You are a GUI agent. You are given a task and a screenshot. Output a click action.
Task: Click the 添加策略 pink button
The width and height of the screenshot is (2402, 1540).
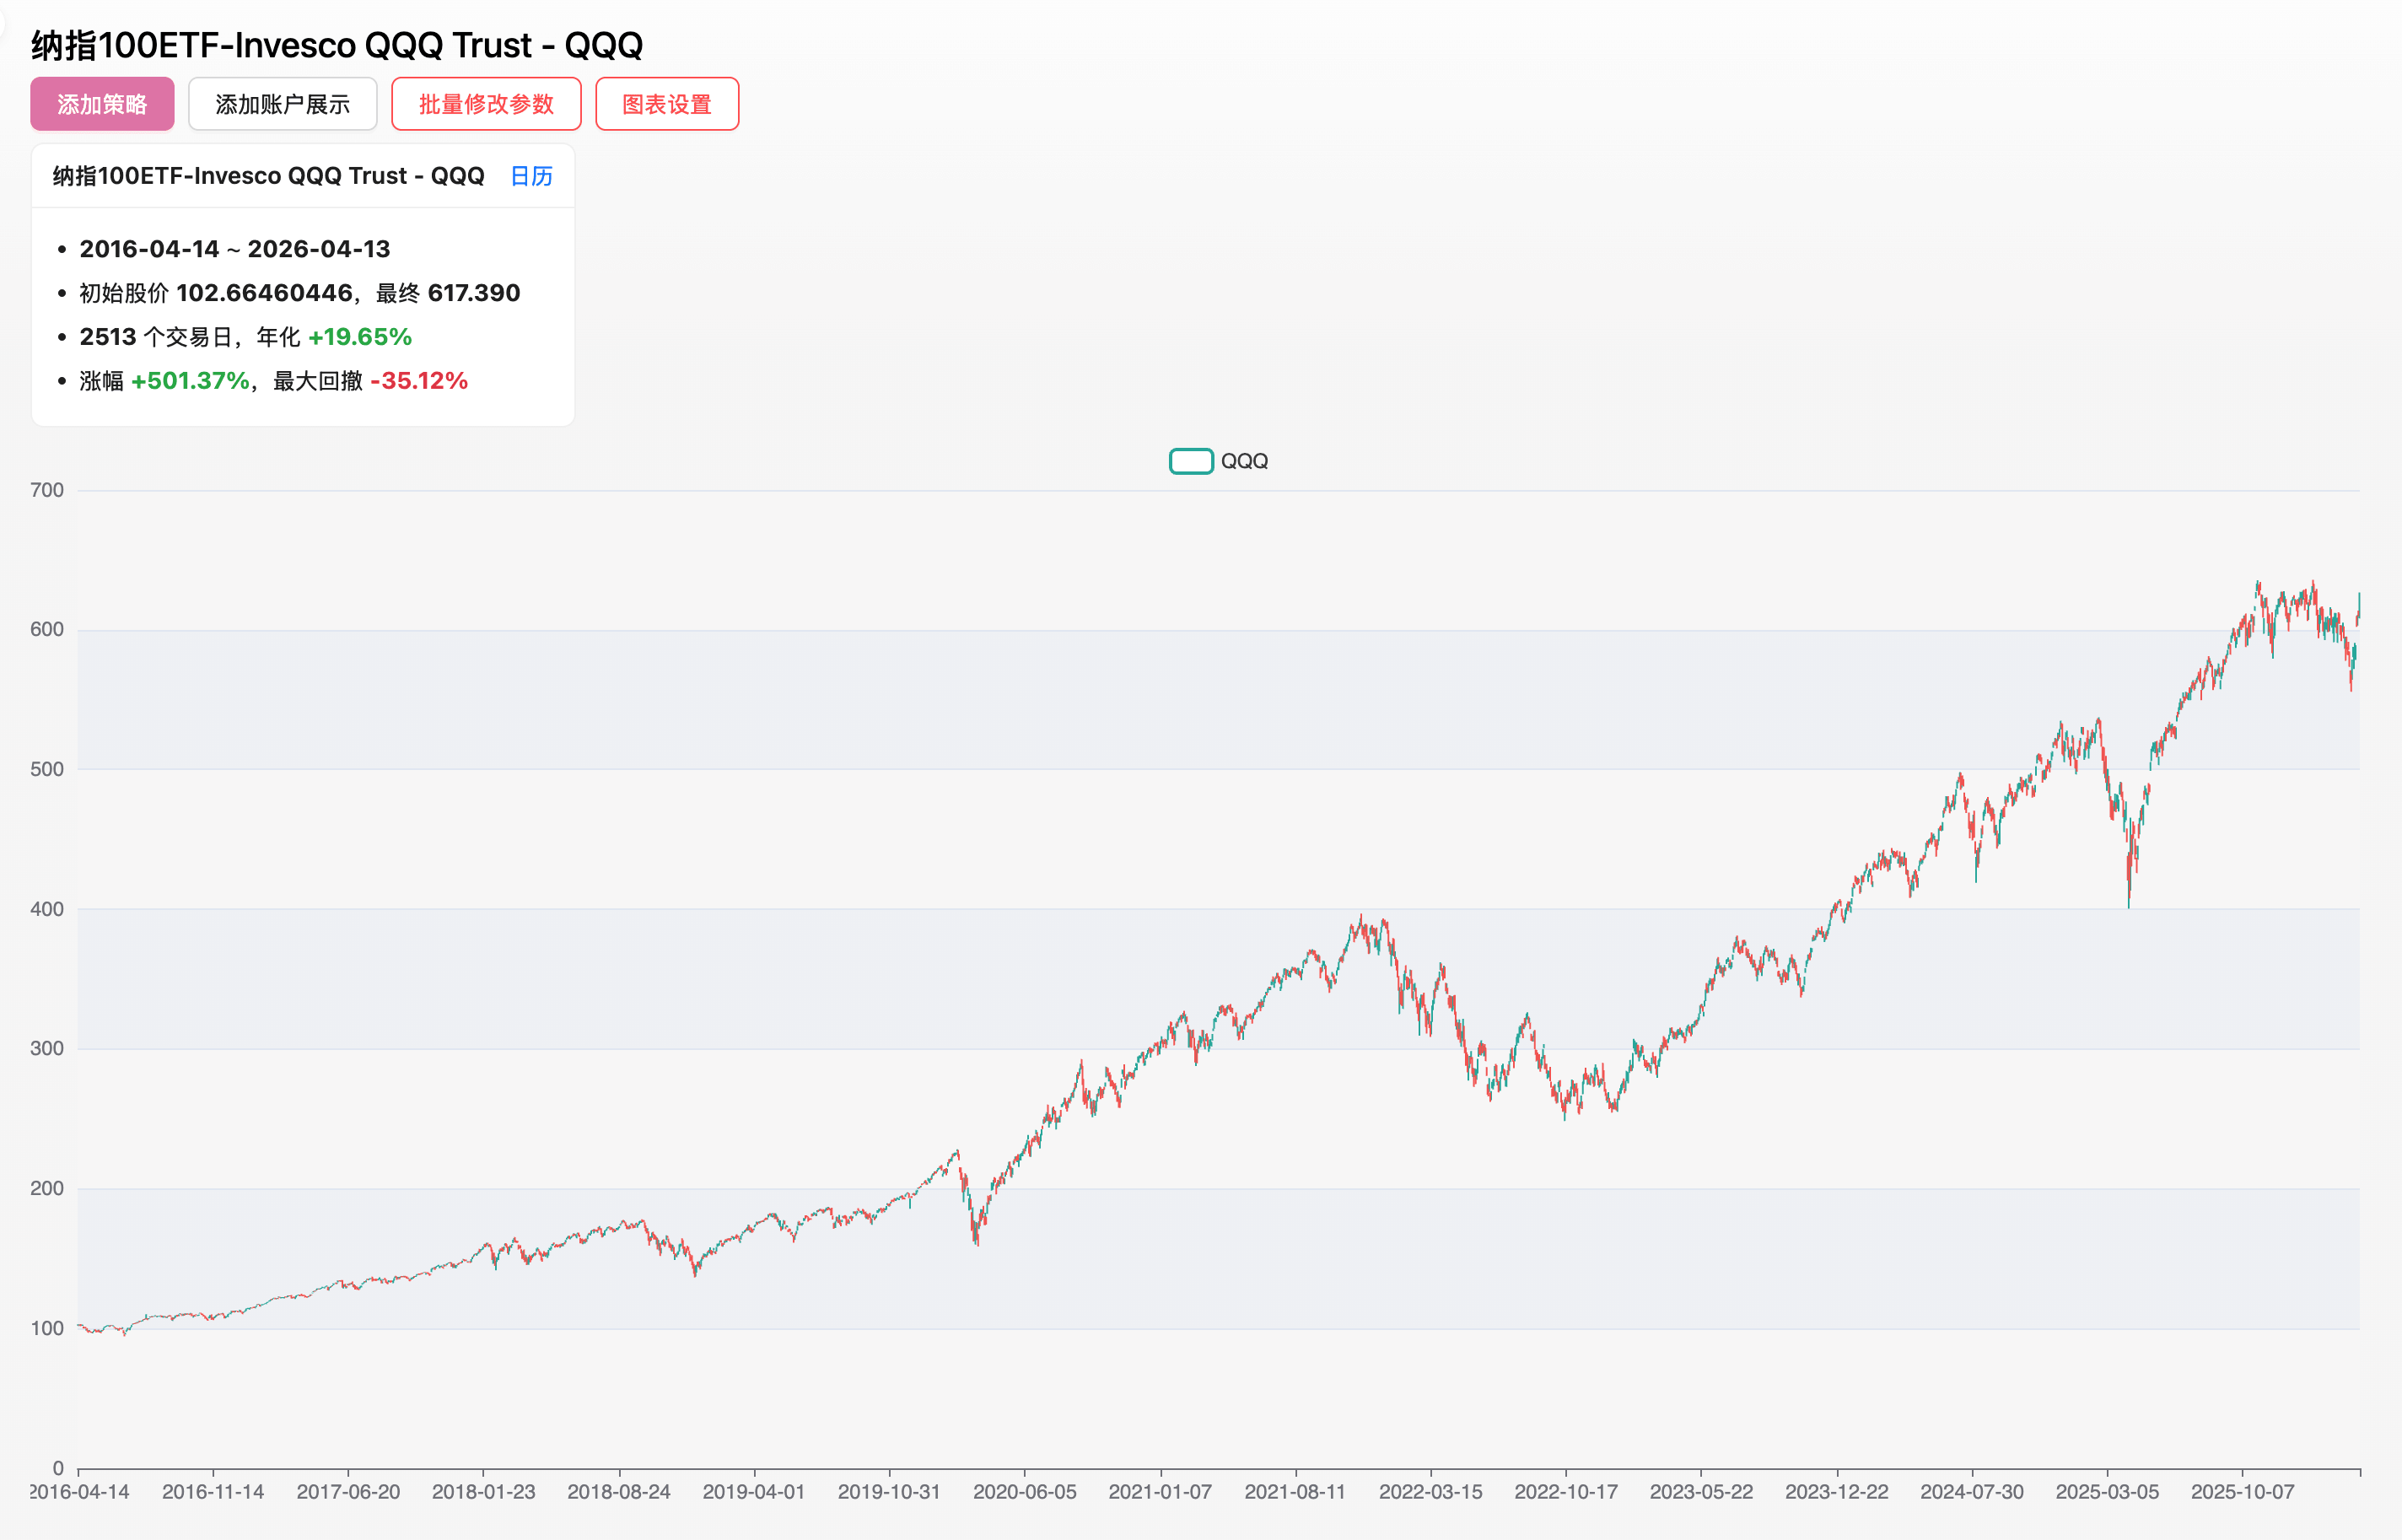[102, 104]
